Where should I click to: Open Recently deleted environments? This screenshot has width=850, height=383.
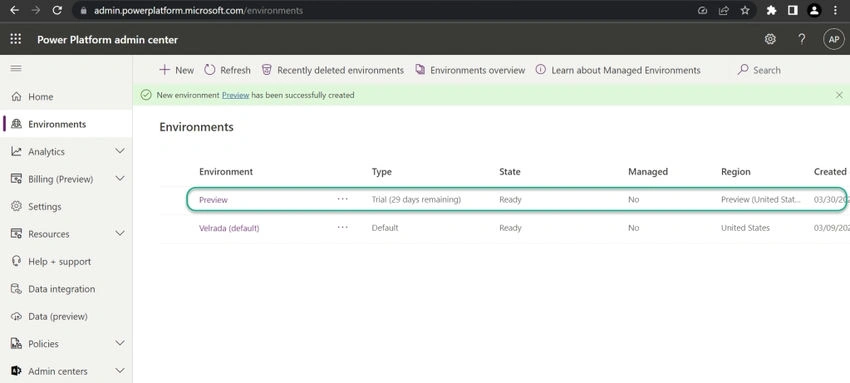click(x=332, y=70)
